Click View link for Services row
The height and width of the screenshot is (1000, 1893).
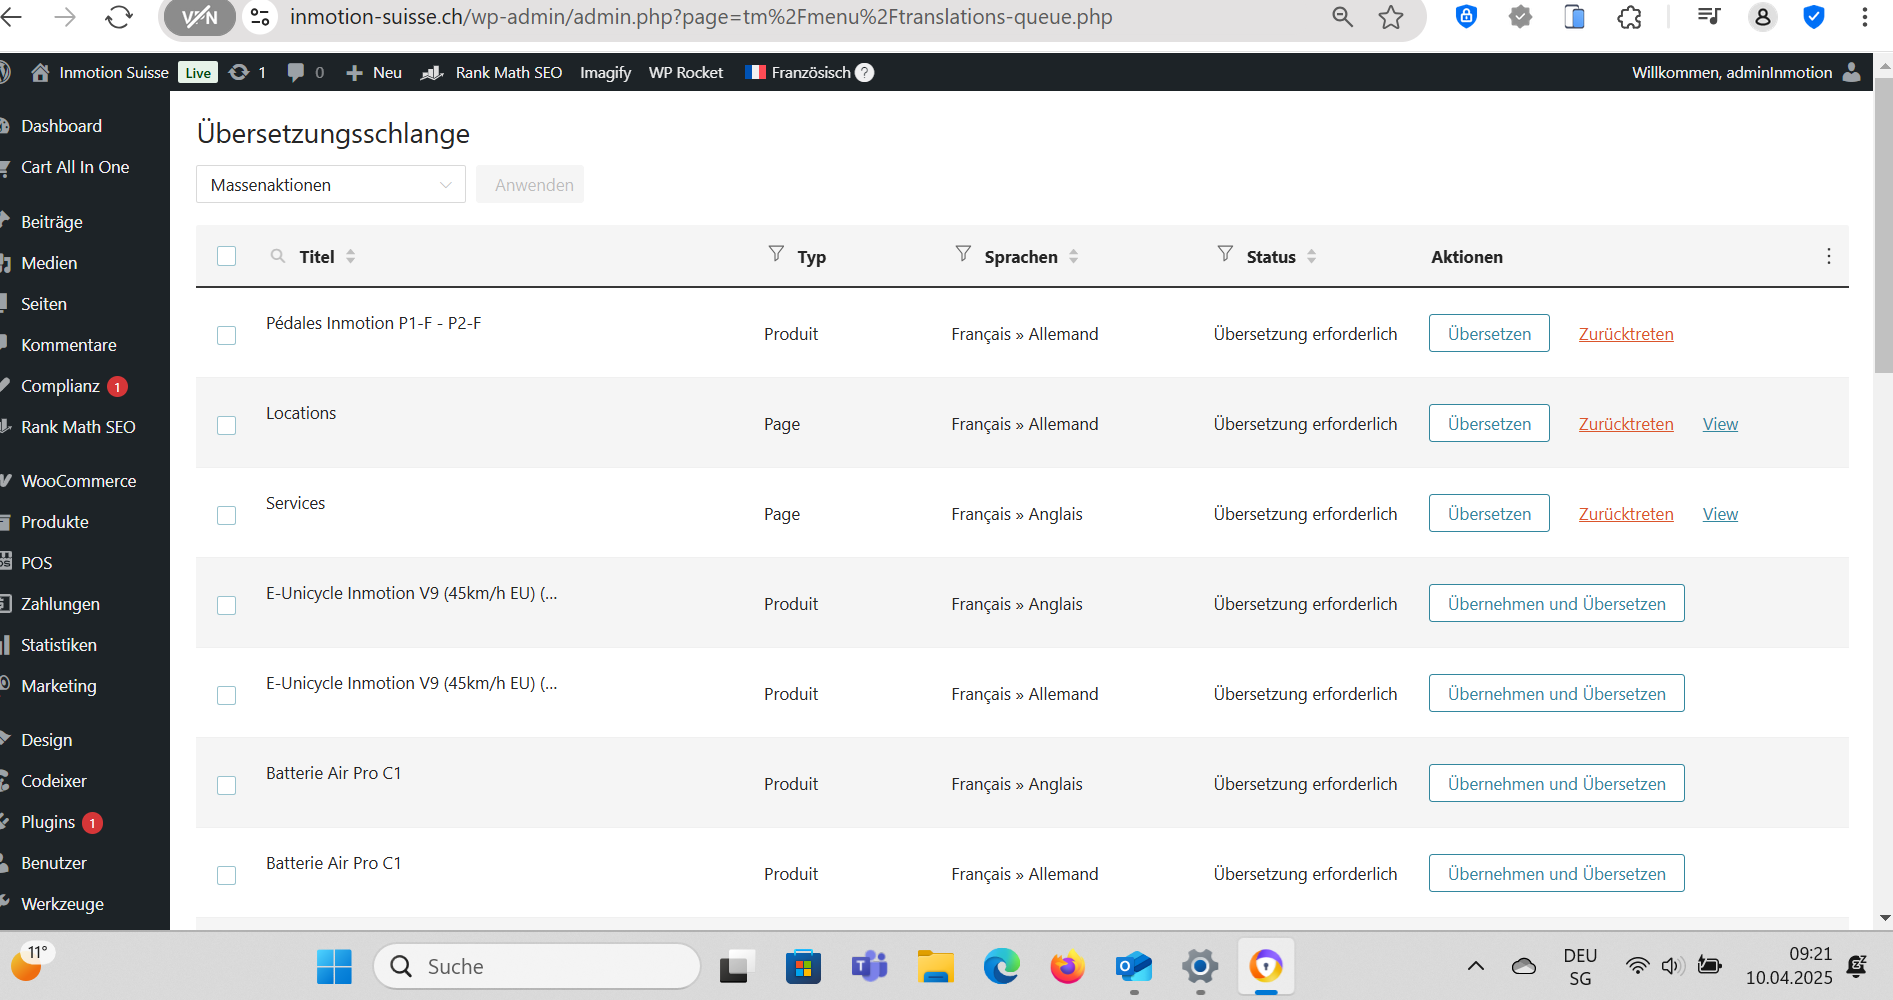click(x=1720, y=514)
